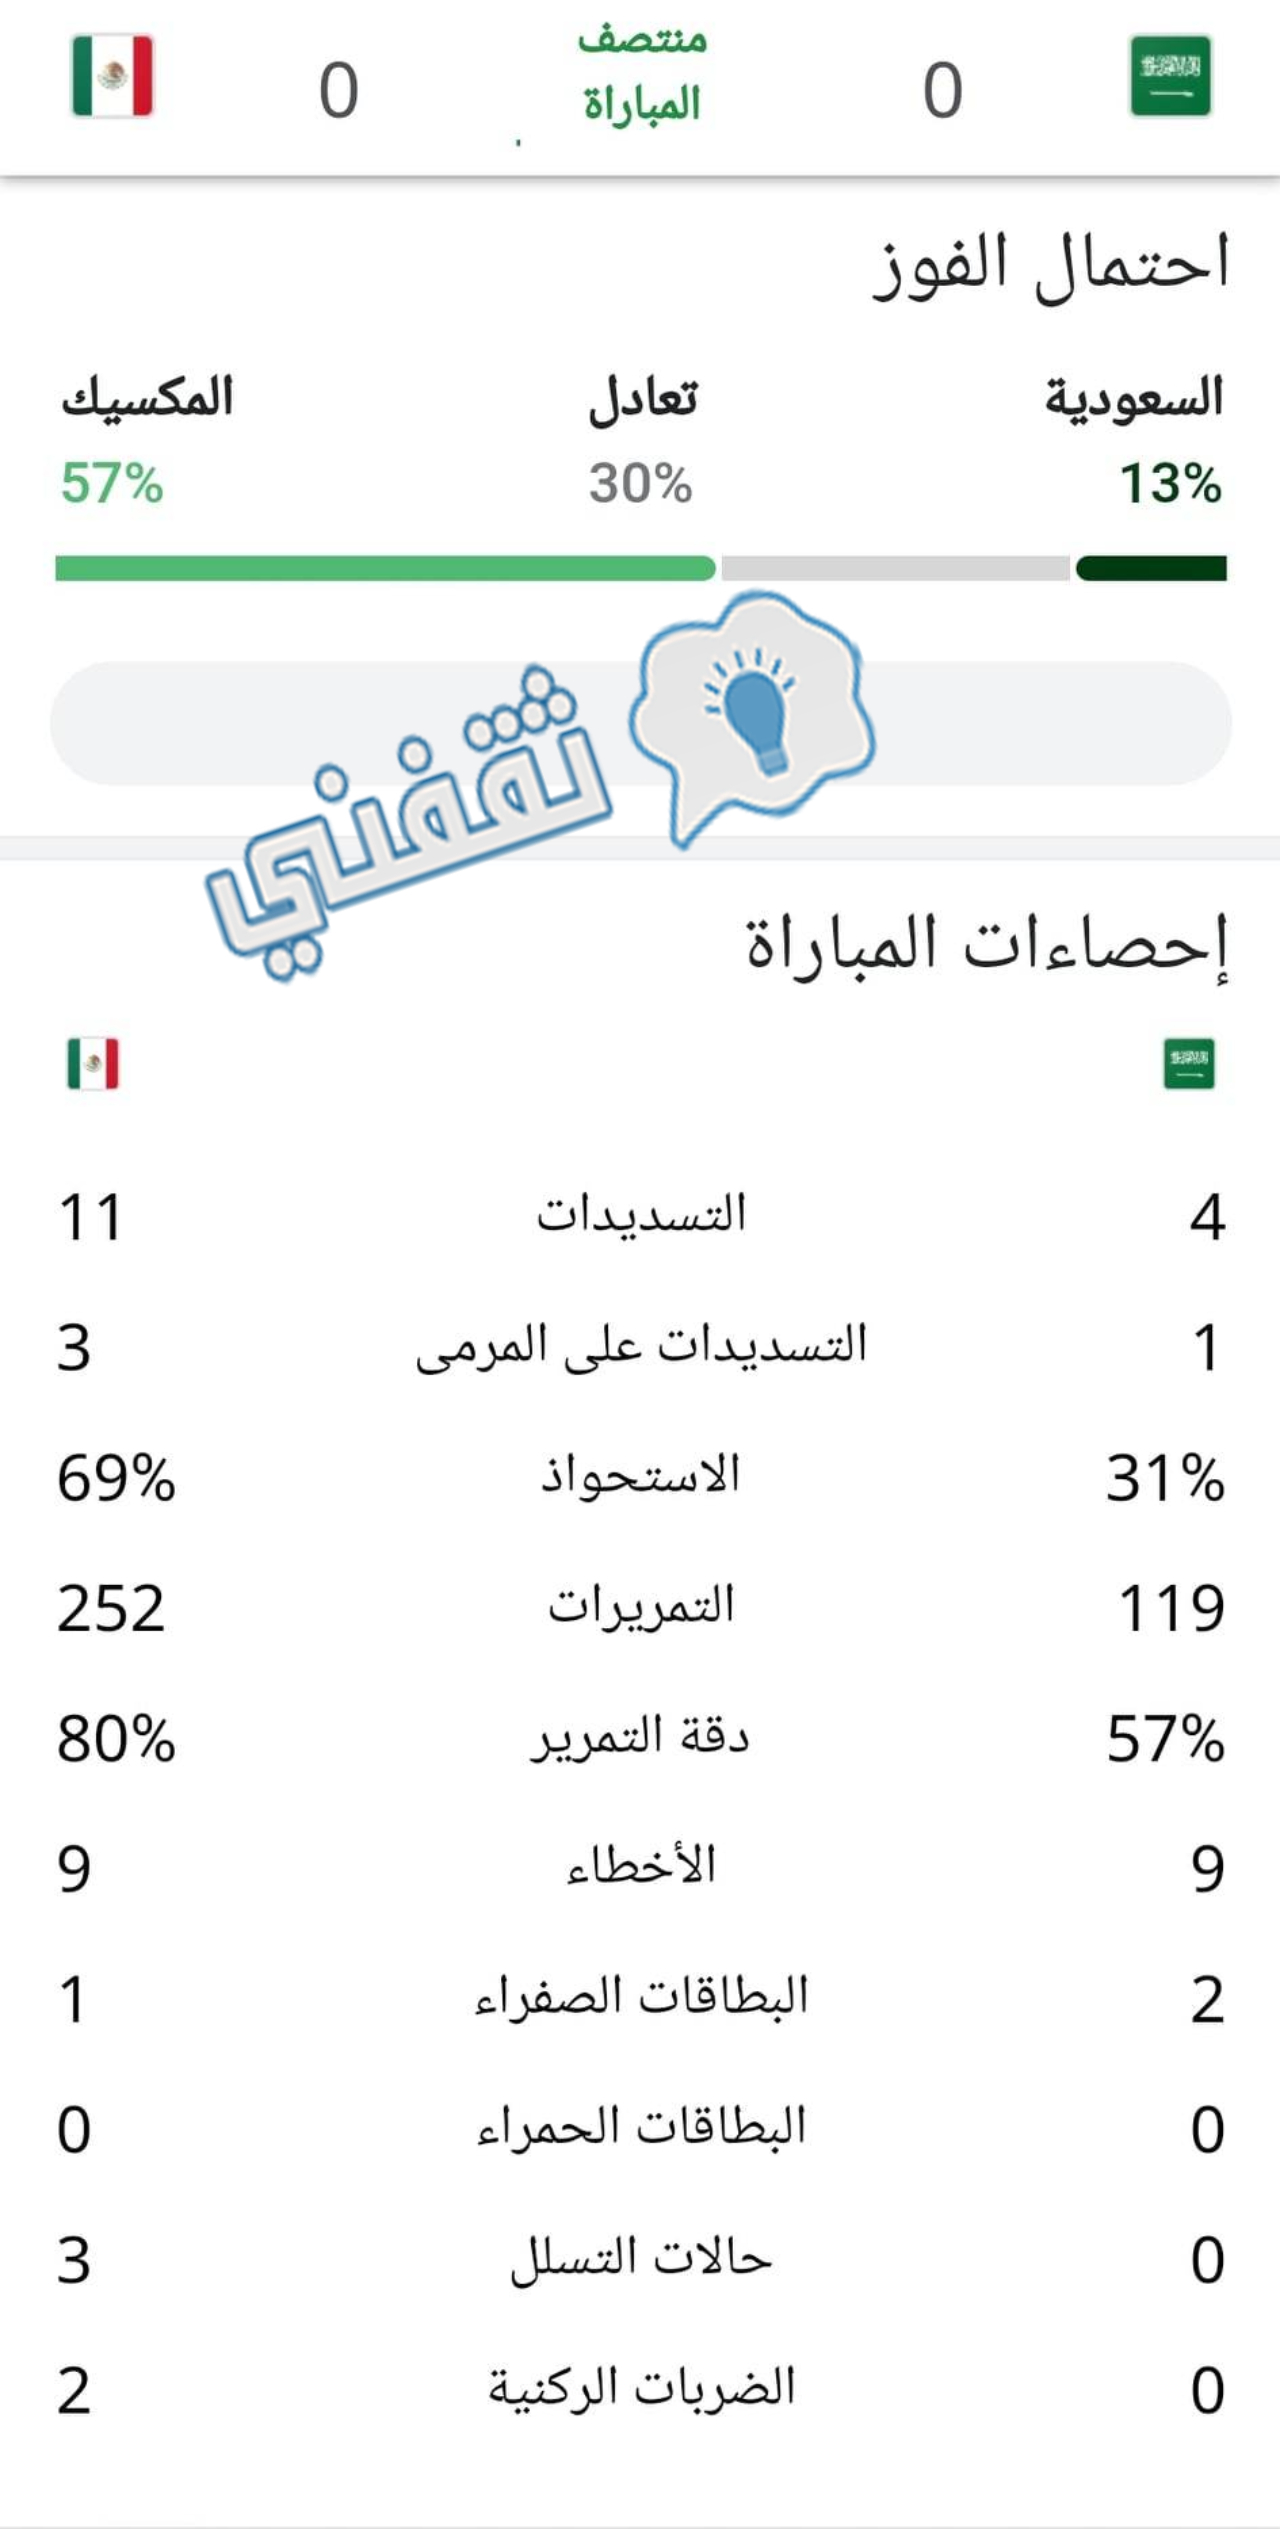Tap the small Mexico flag above stats

[x=93, y=1063]
